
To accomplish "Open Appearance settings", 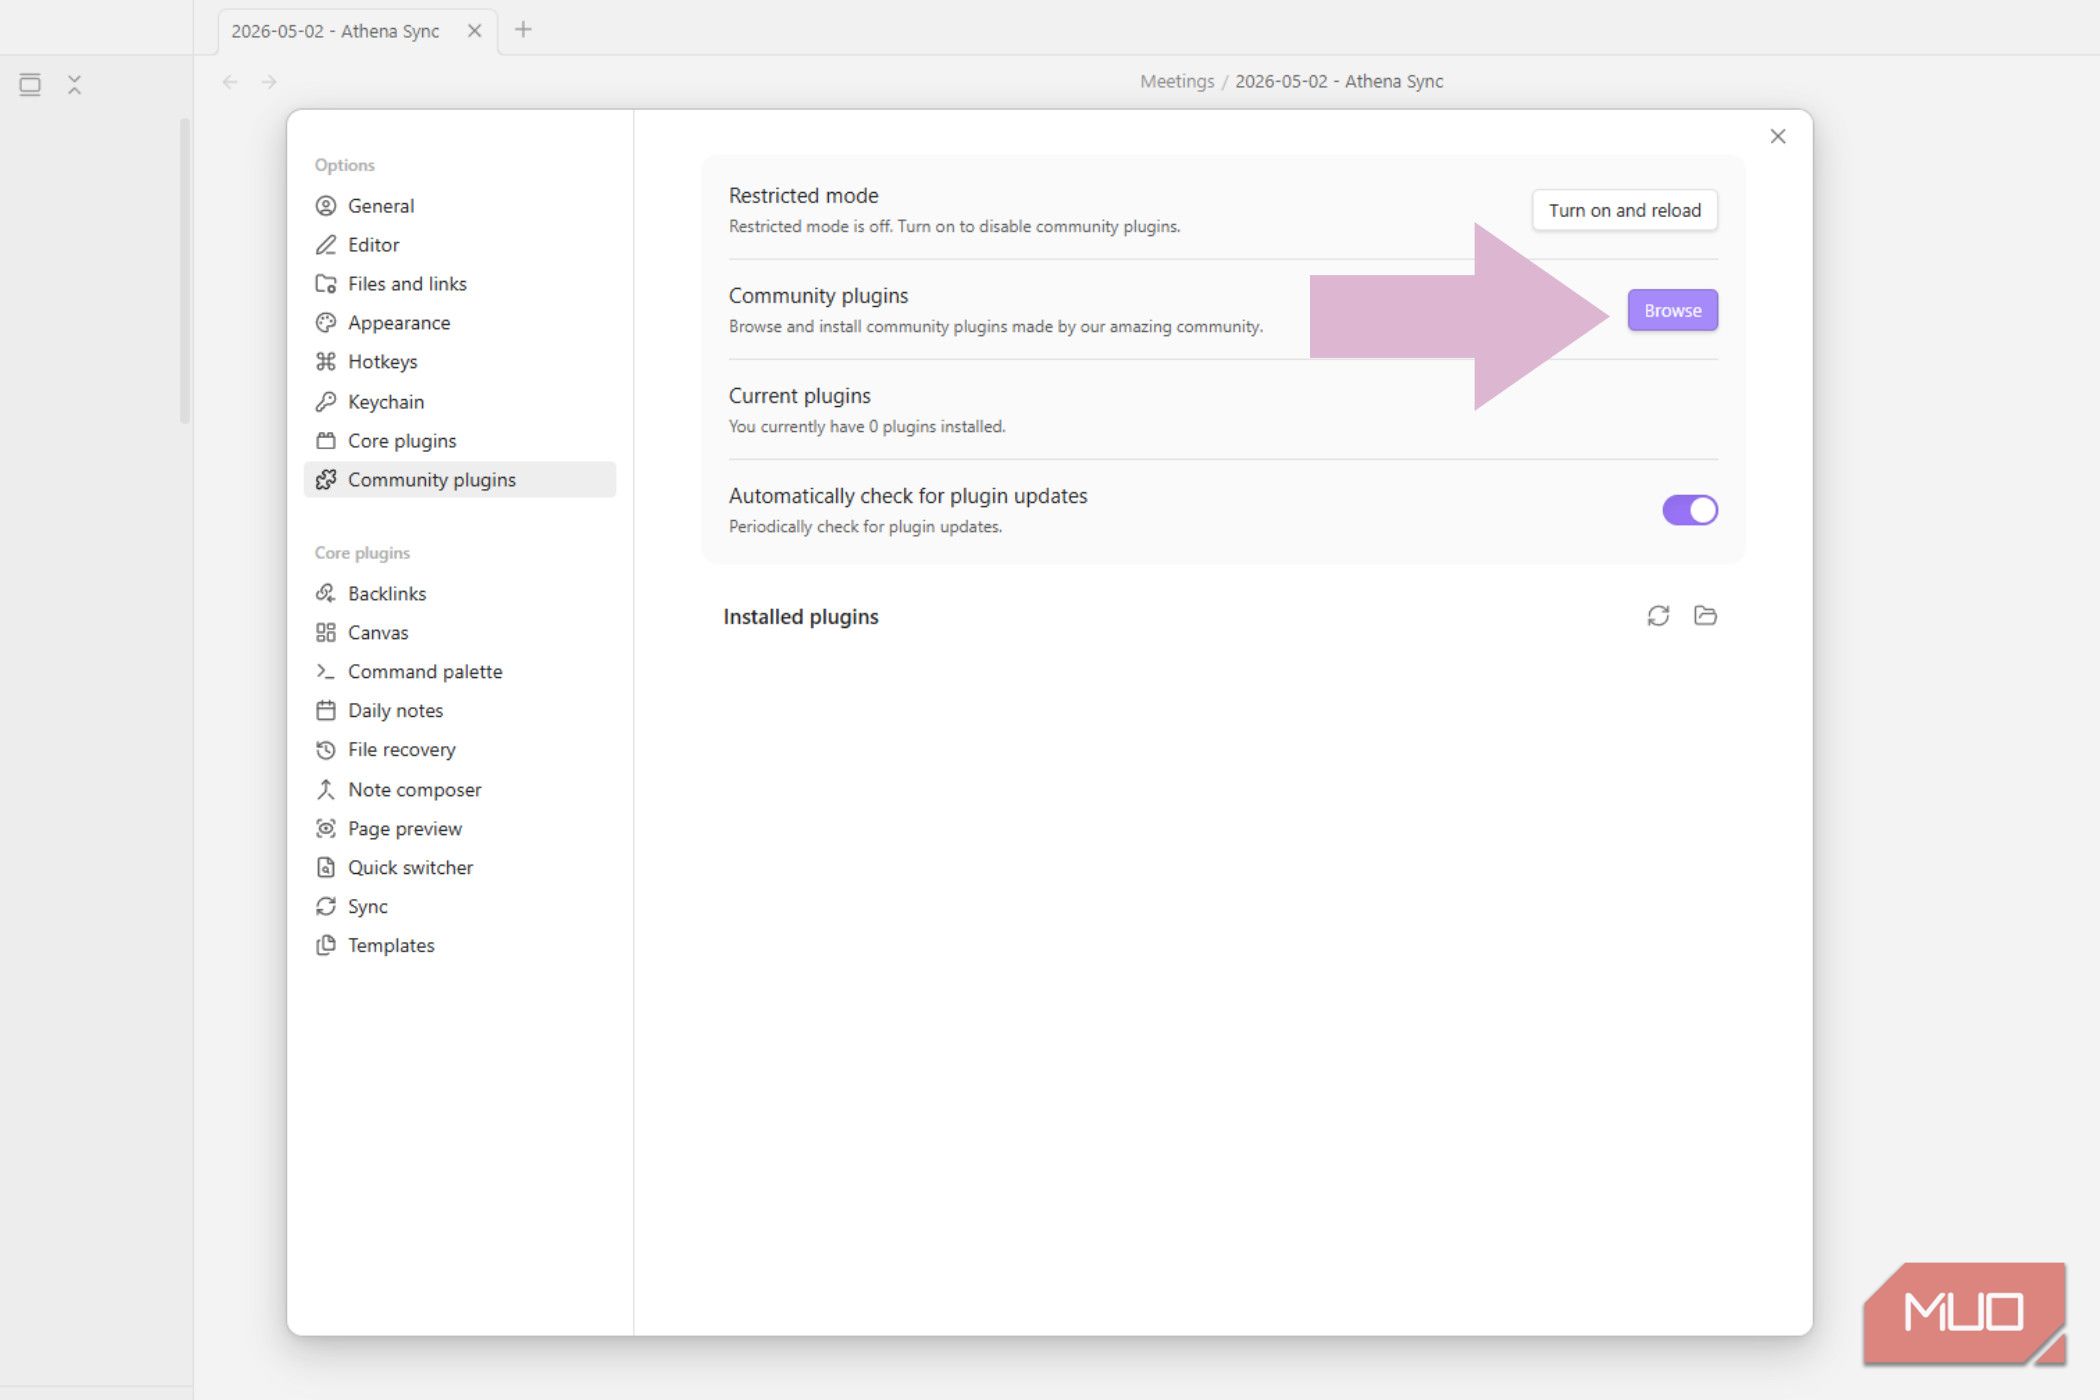I will pos(459,323).
